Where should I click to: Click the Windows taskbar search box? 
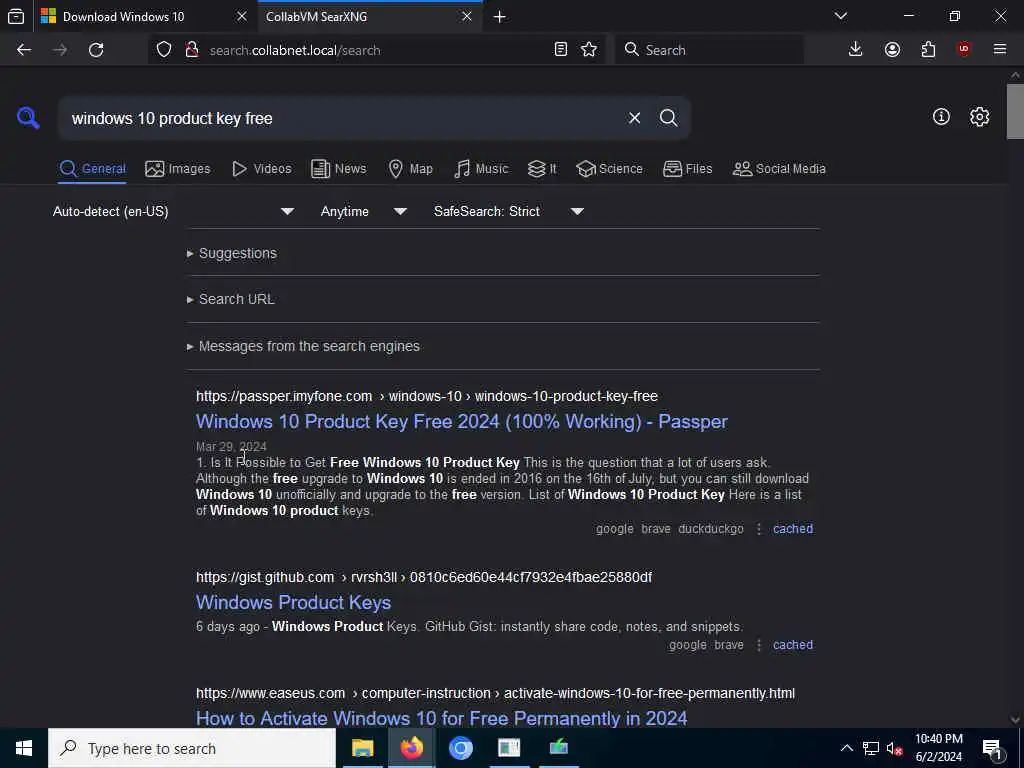tap(192, 748)
